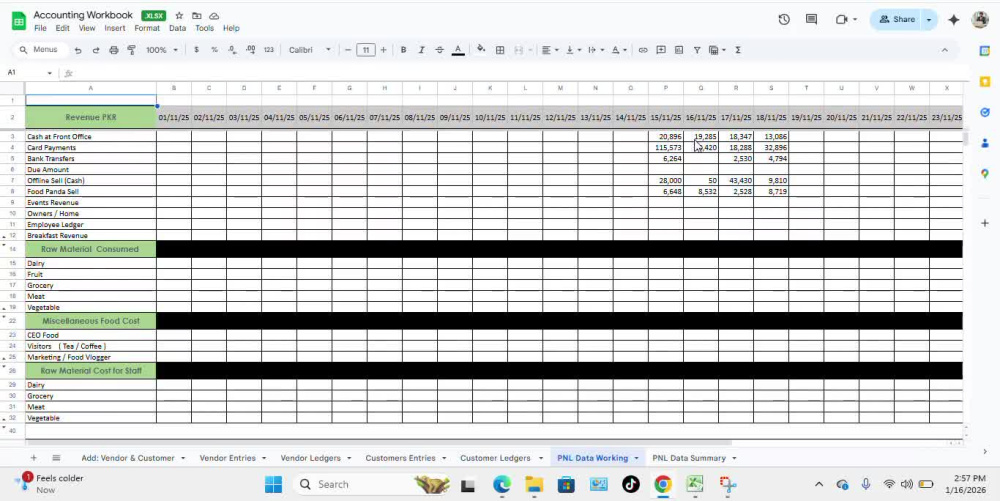Image resolution: width=1000 pixels, height=501 pixels.
Task: Insert function using sigma icon
Action: coord(738,50)
